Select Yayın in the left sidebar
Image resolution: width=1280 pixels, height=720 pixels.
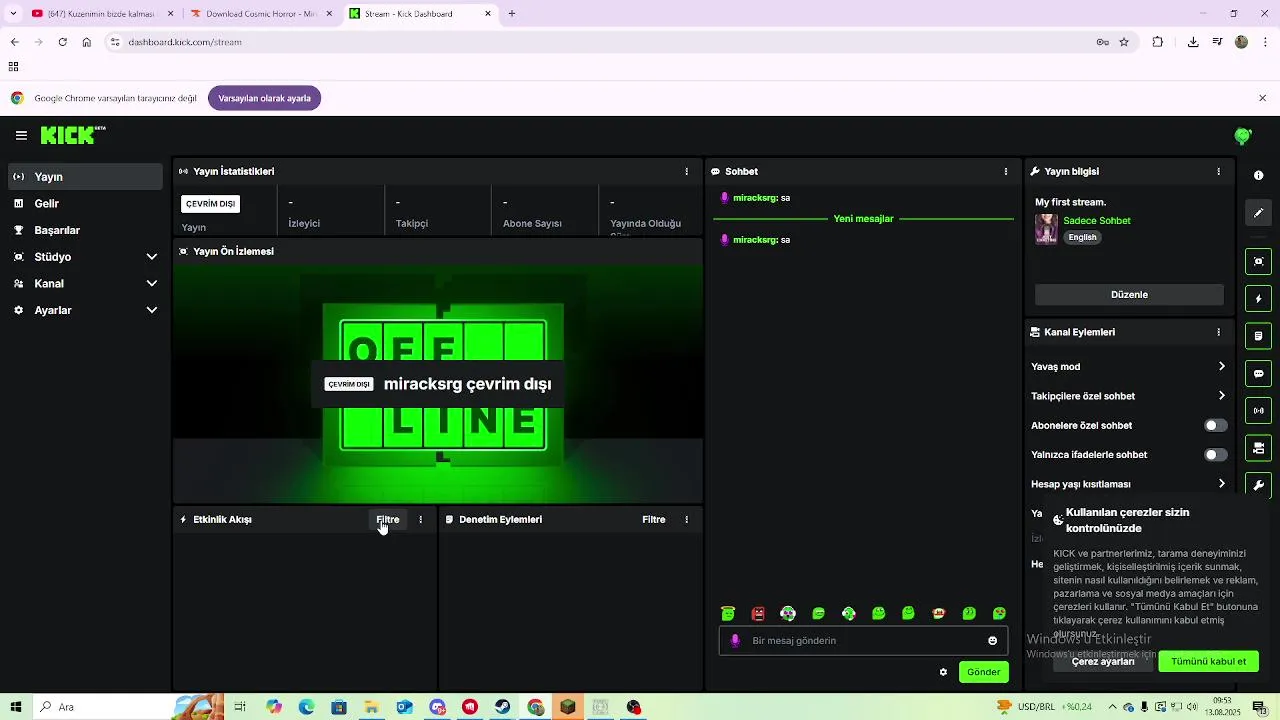84,177
